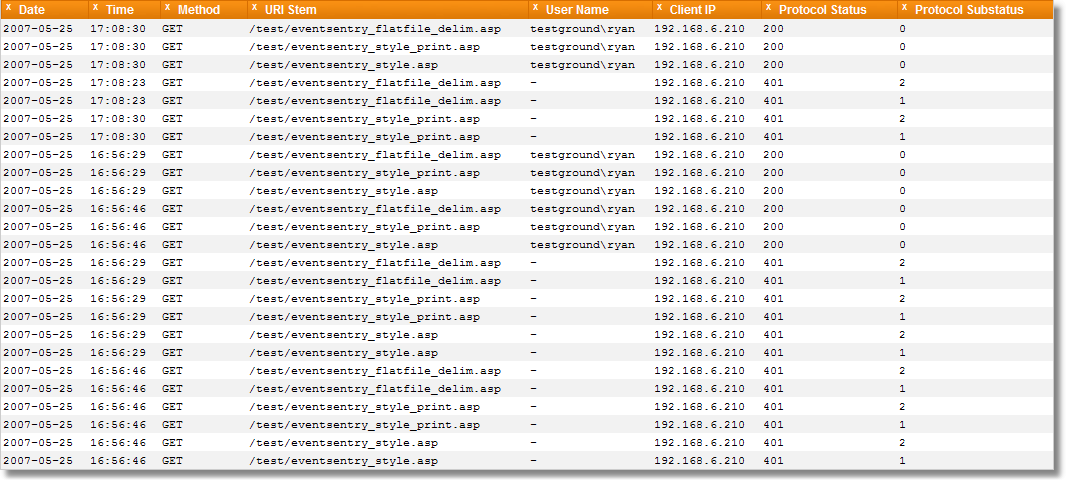Click substatus 2 in 17:08:30 style_print.asp row
Viewport: 1066px width, 482px height.
[x=902, y=119]
